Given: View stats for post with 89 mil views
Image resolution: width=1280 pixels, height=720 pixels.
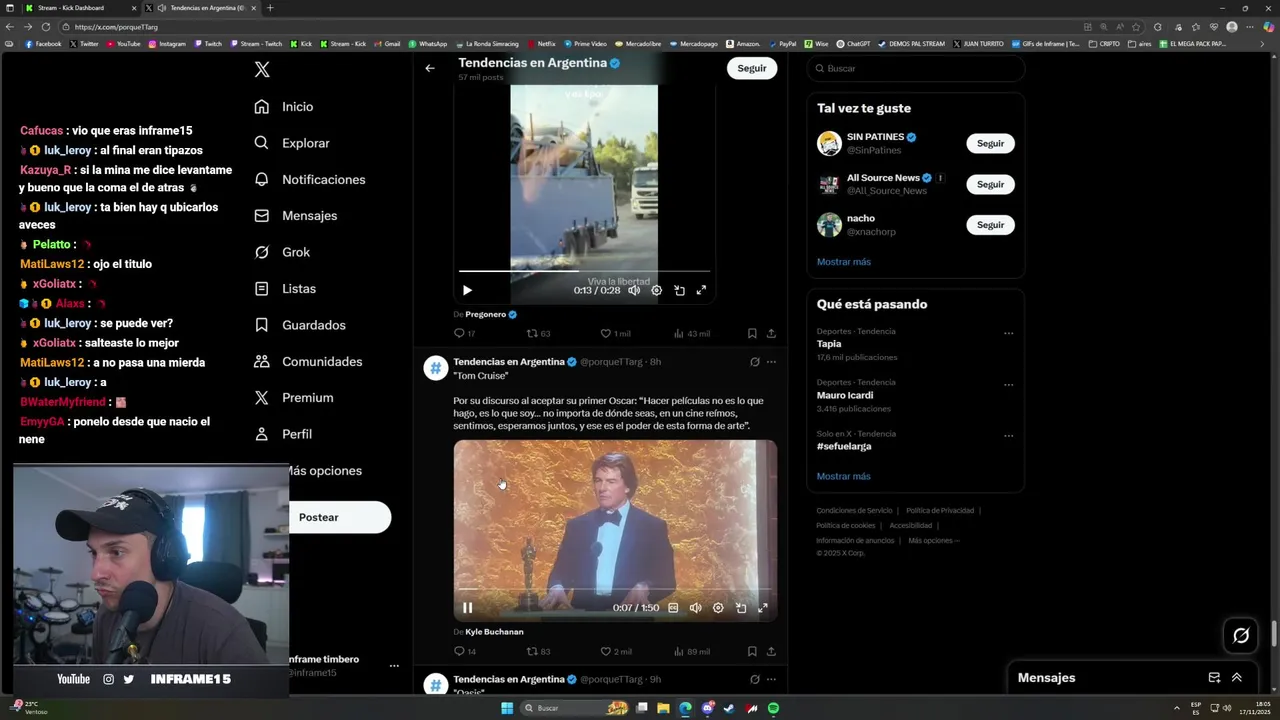Looking at the screenshot, I should pos(691,651).
